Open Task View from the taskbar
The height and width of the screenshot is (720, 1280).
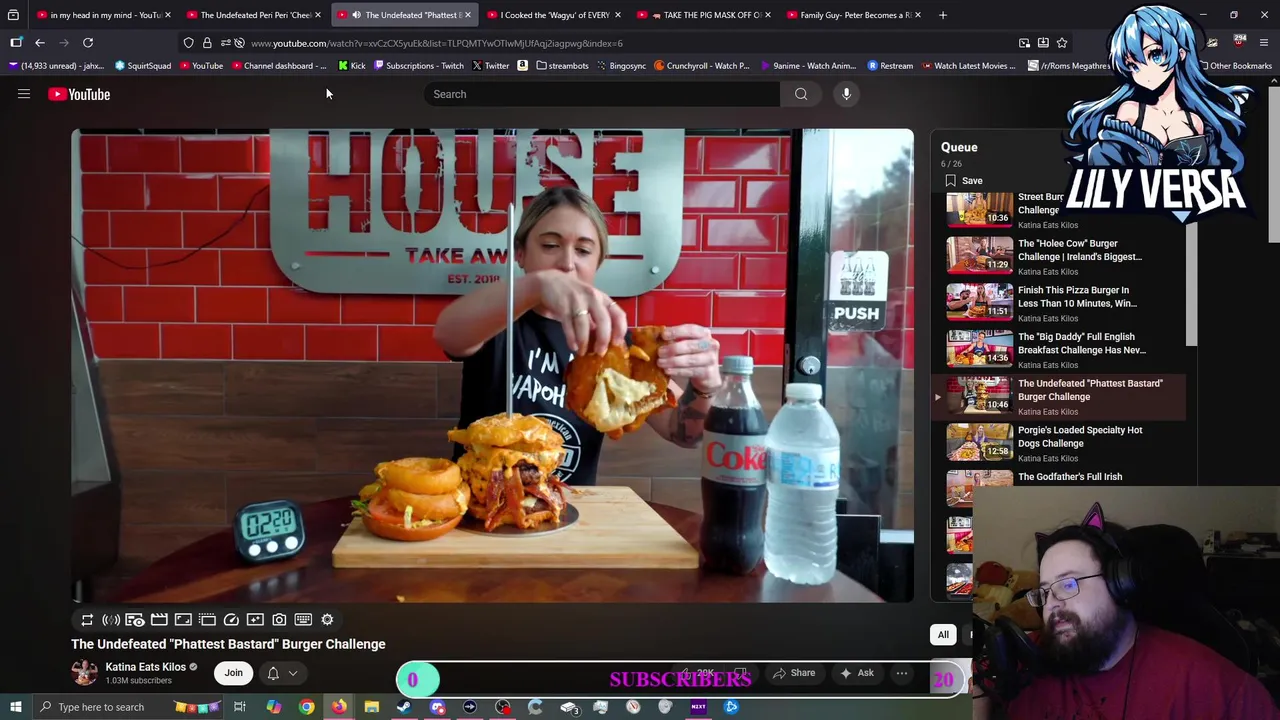[240, 707]
